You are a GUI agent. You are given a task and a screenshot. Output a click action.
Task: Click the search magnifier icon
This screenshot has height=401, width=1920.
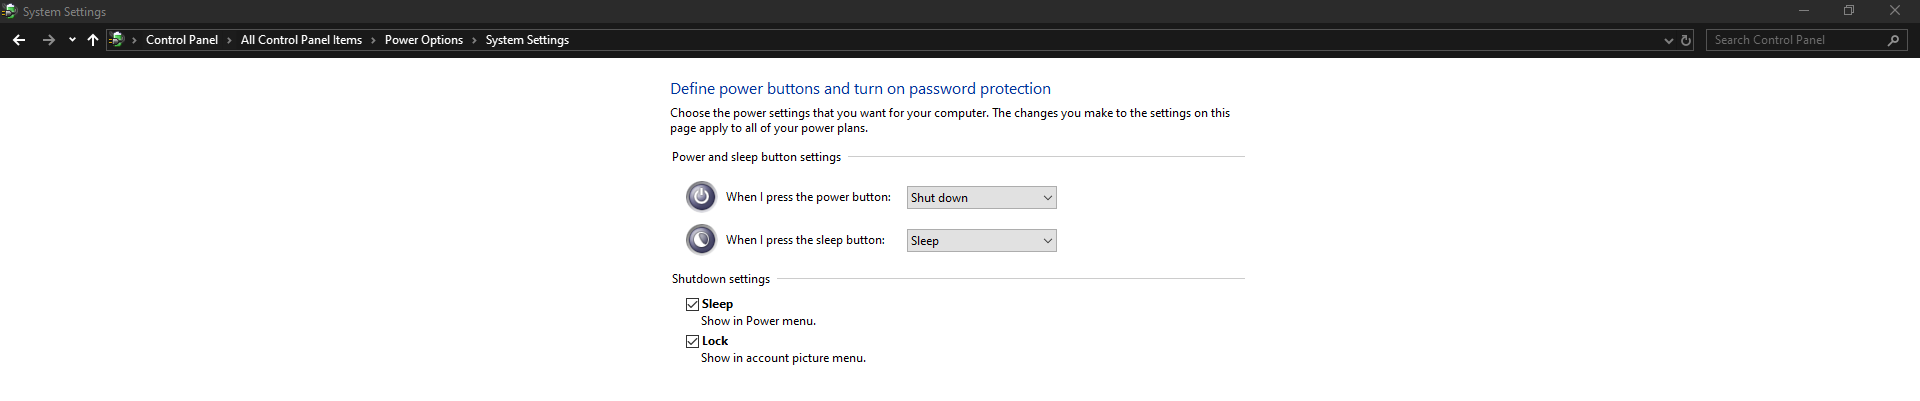pos(1893,40)
